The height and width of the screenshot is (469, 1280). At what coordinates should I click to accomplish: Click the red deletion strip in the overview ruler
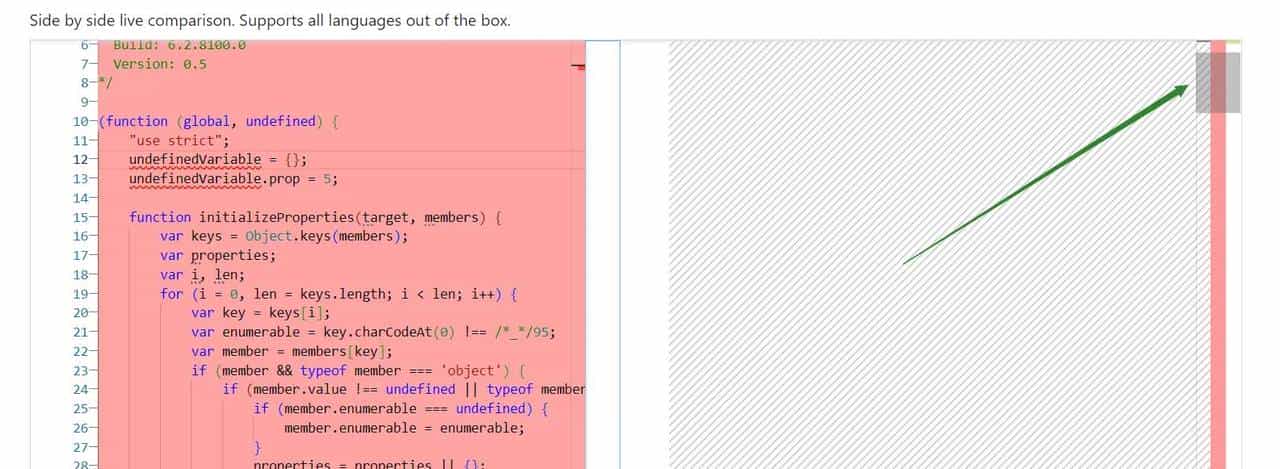pos(1217,300)
